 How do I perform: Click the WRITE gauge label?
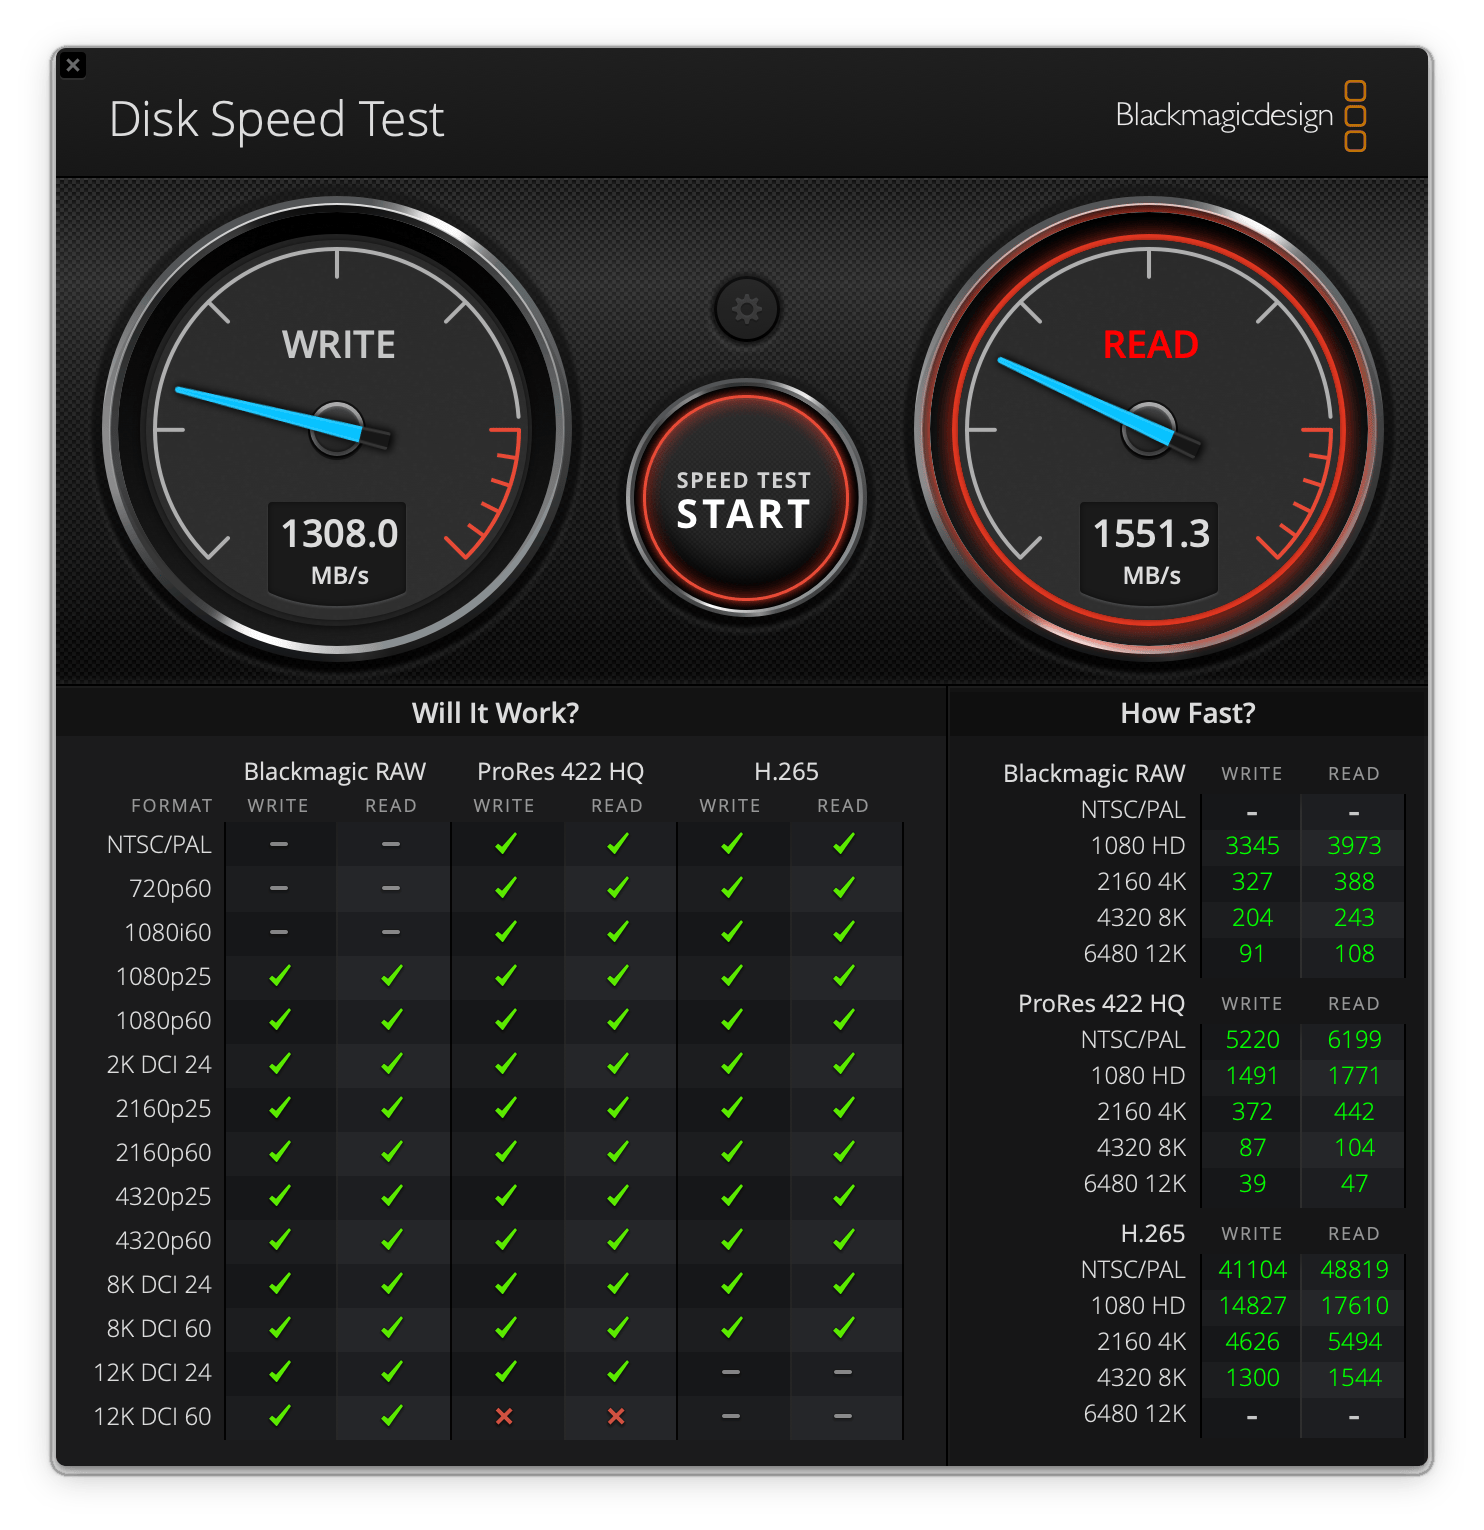[x=339, y=345]
